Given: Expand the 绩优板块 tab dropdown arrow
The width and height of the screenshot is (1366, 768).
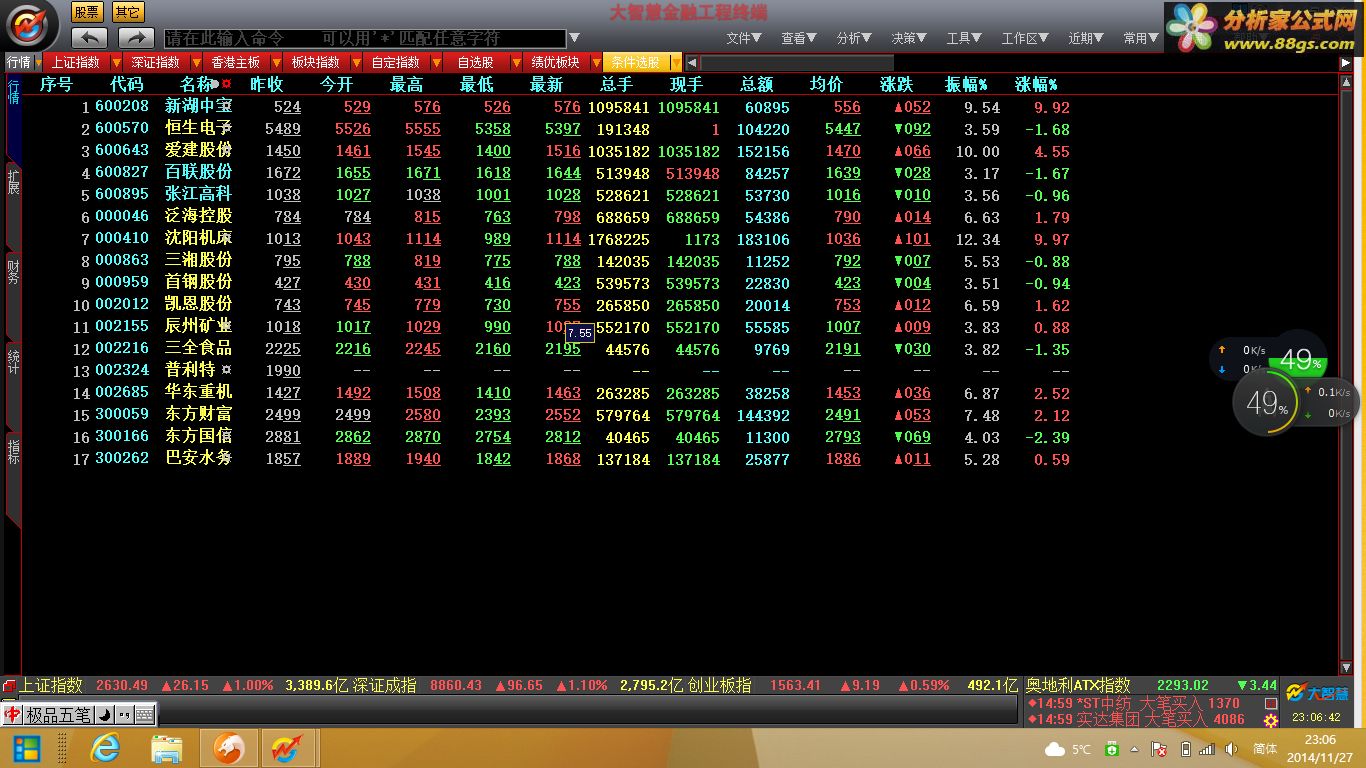Looking at the screenshot, I should 596,62.
